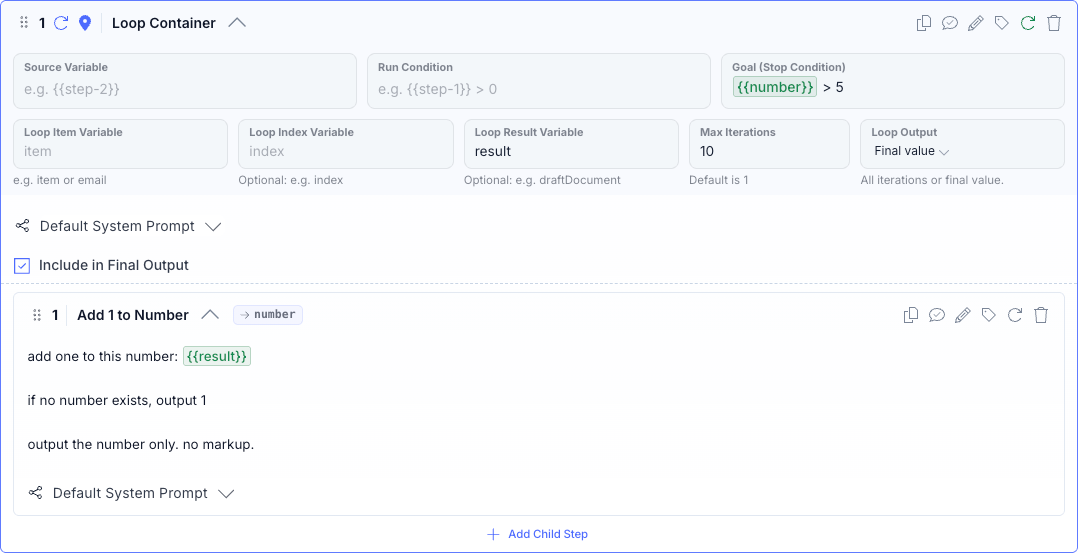Click hint 'e.g. item or email'
The image size is (1078, 553).
[x=60, y=180]
